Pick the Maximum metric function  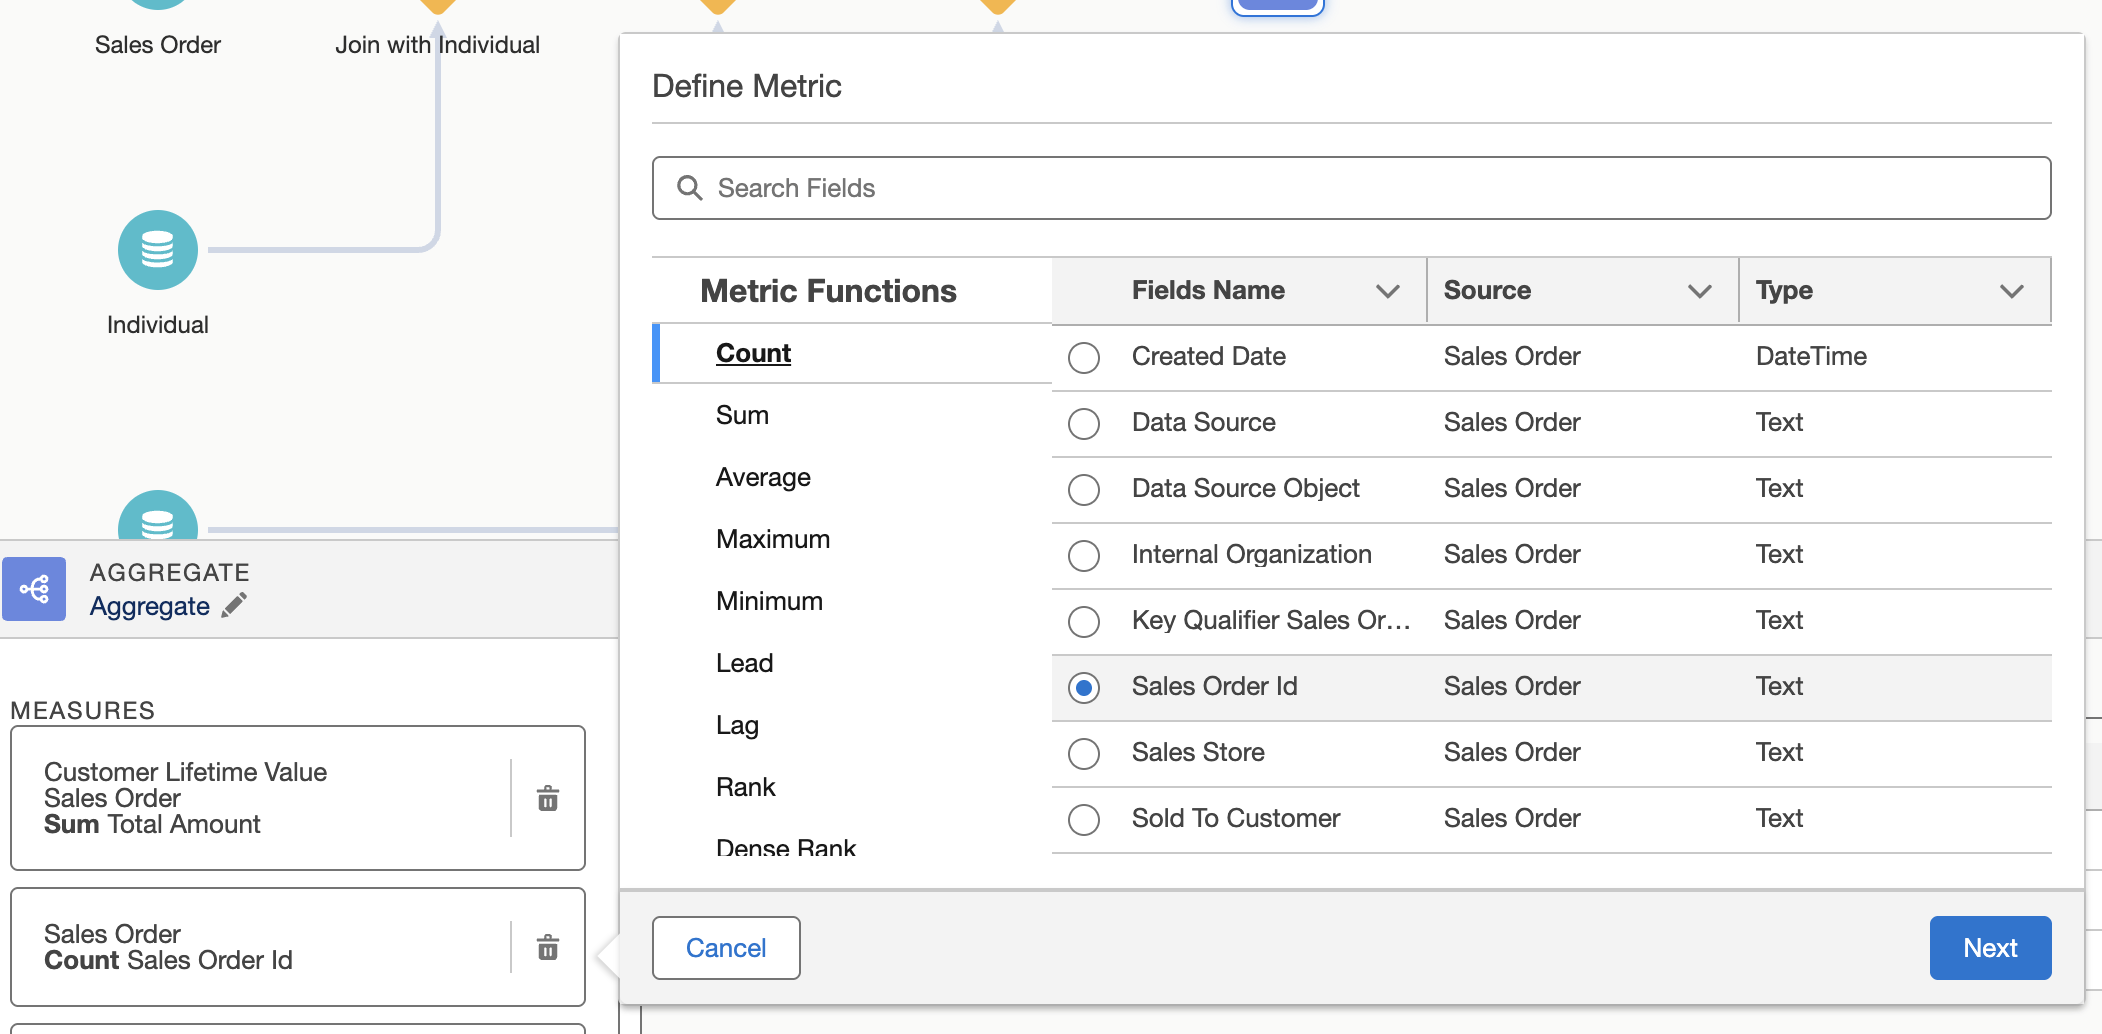point(773,539)
